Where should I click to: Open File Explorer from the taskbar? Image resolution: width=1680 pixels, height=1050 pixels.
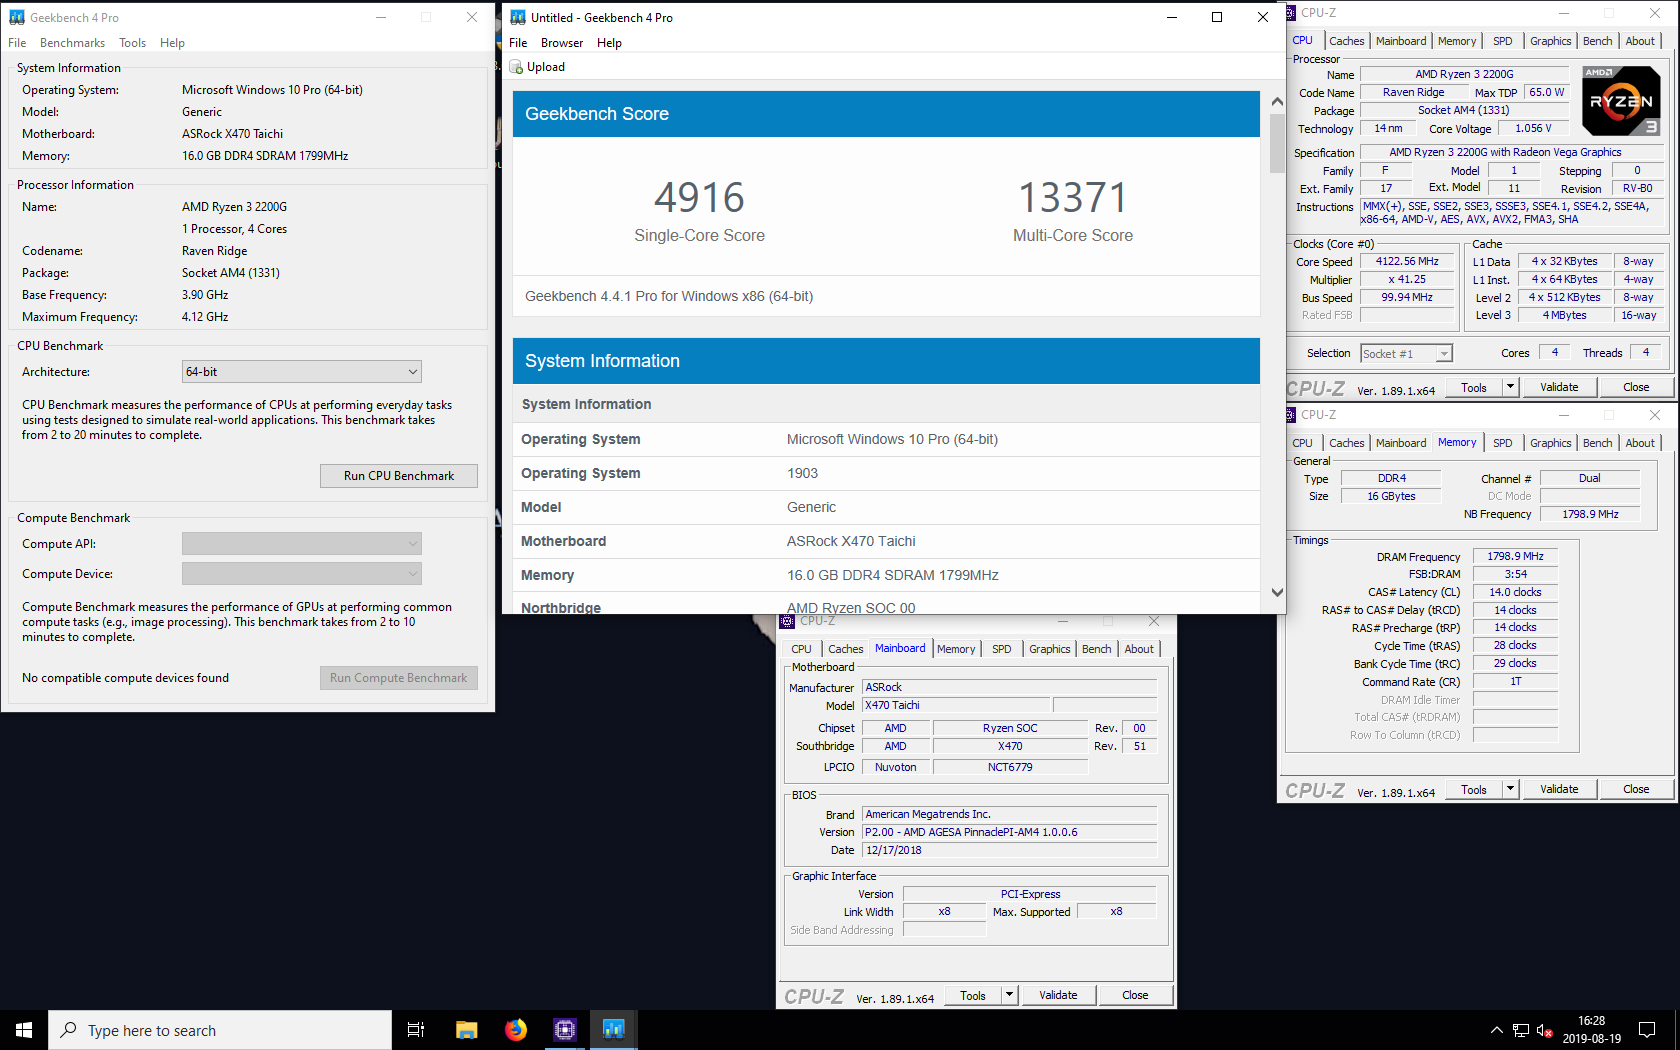click(466, 1030)
